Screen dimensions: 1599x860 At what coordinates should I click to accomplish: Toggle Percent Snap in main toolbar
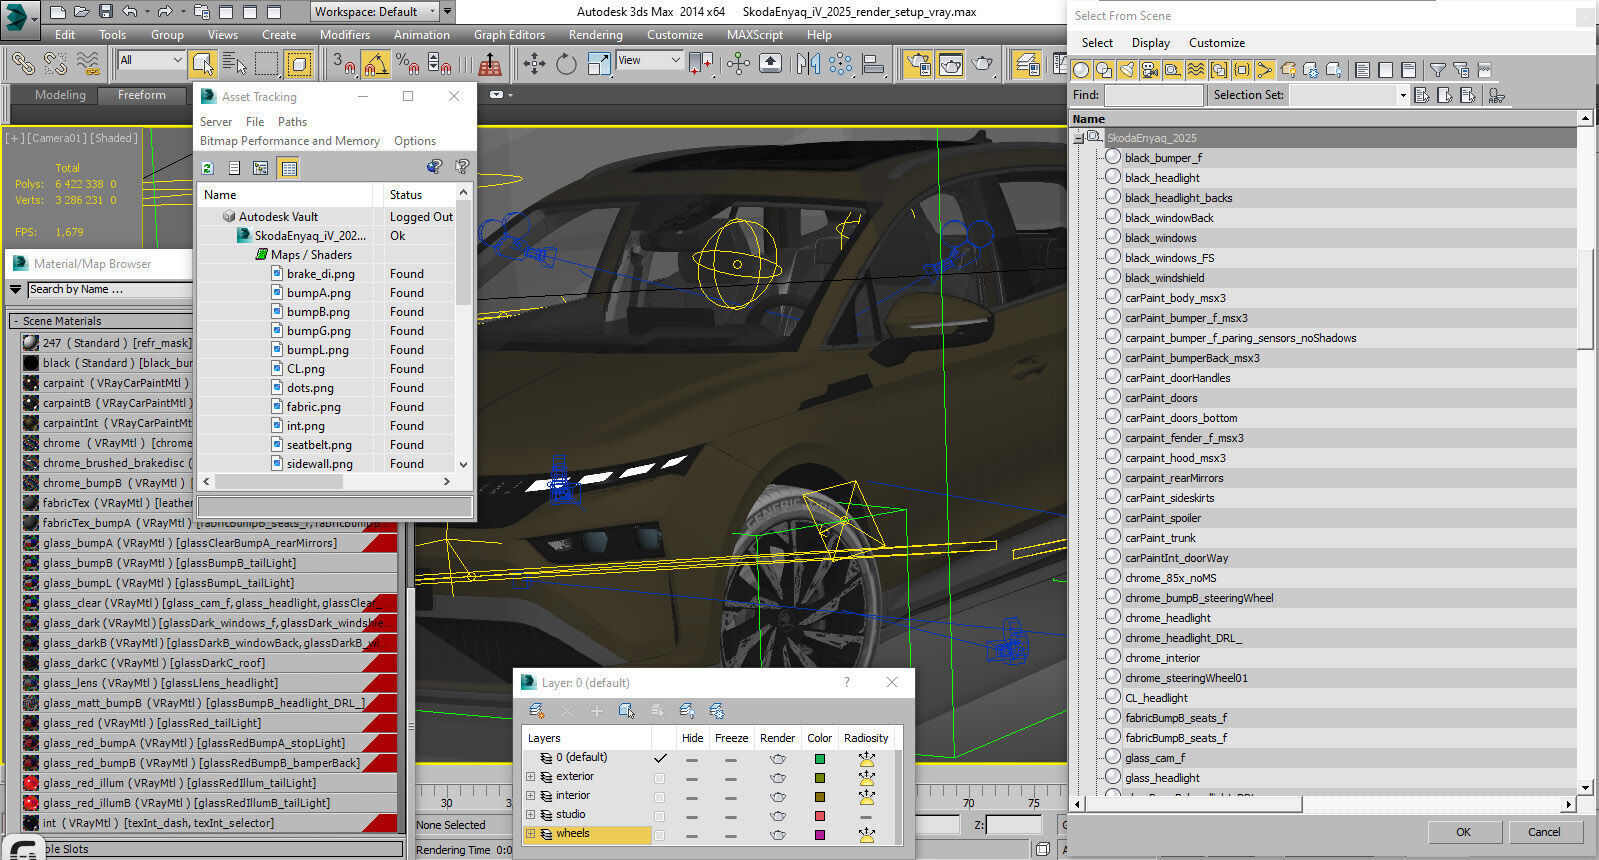click(x=407, y=64)
